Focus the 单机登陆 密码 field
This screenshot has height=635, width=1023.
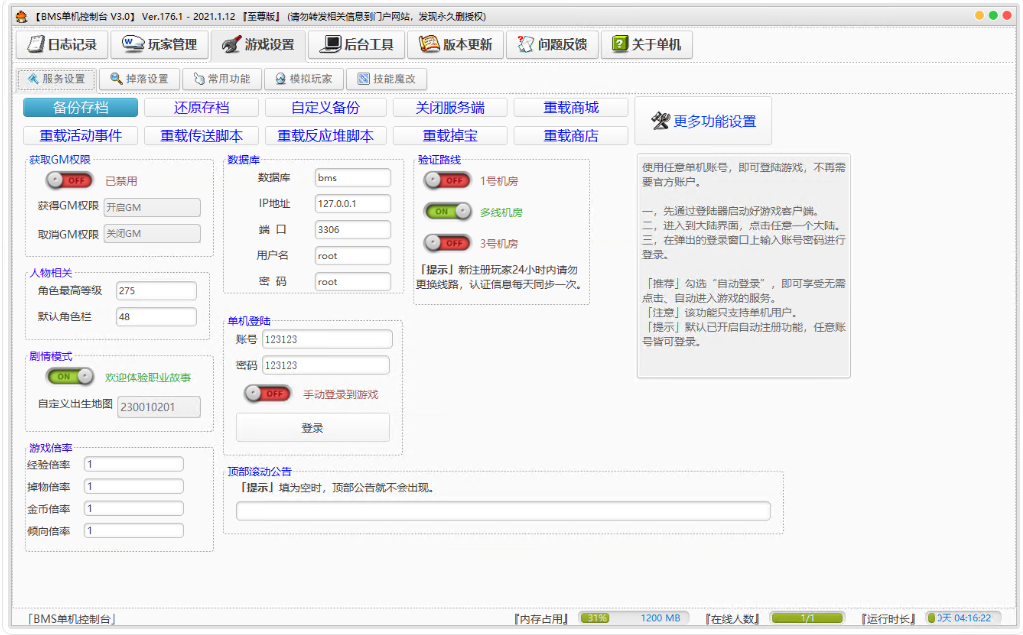point(326,365)
